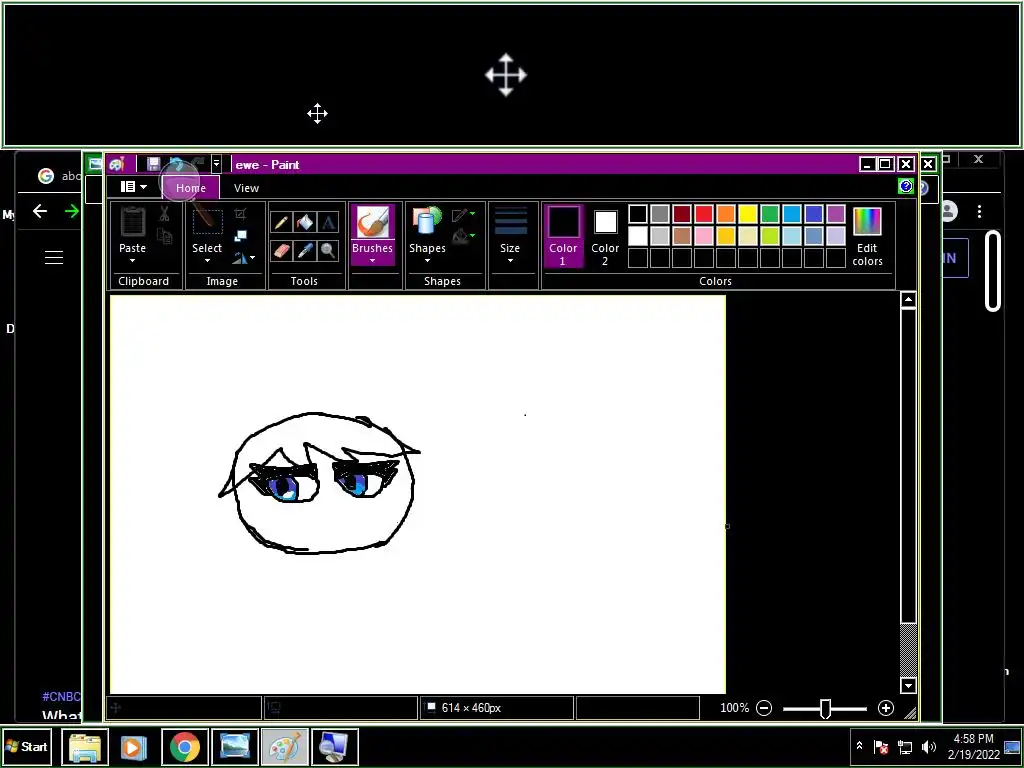
Task: Open the hamburger menu in Chrome page
Action: coord(54,257)
